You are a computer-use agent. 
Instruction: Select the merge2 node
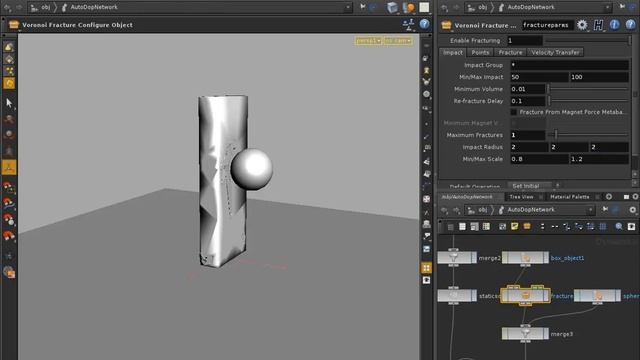[457, 258]
